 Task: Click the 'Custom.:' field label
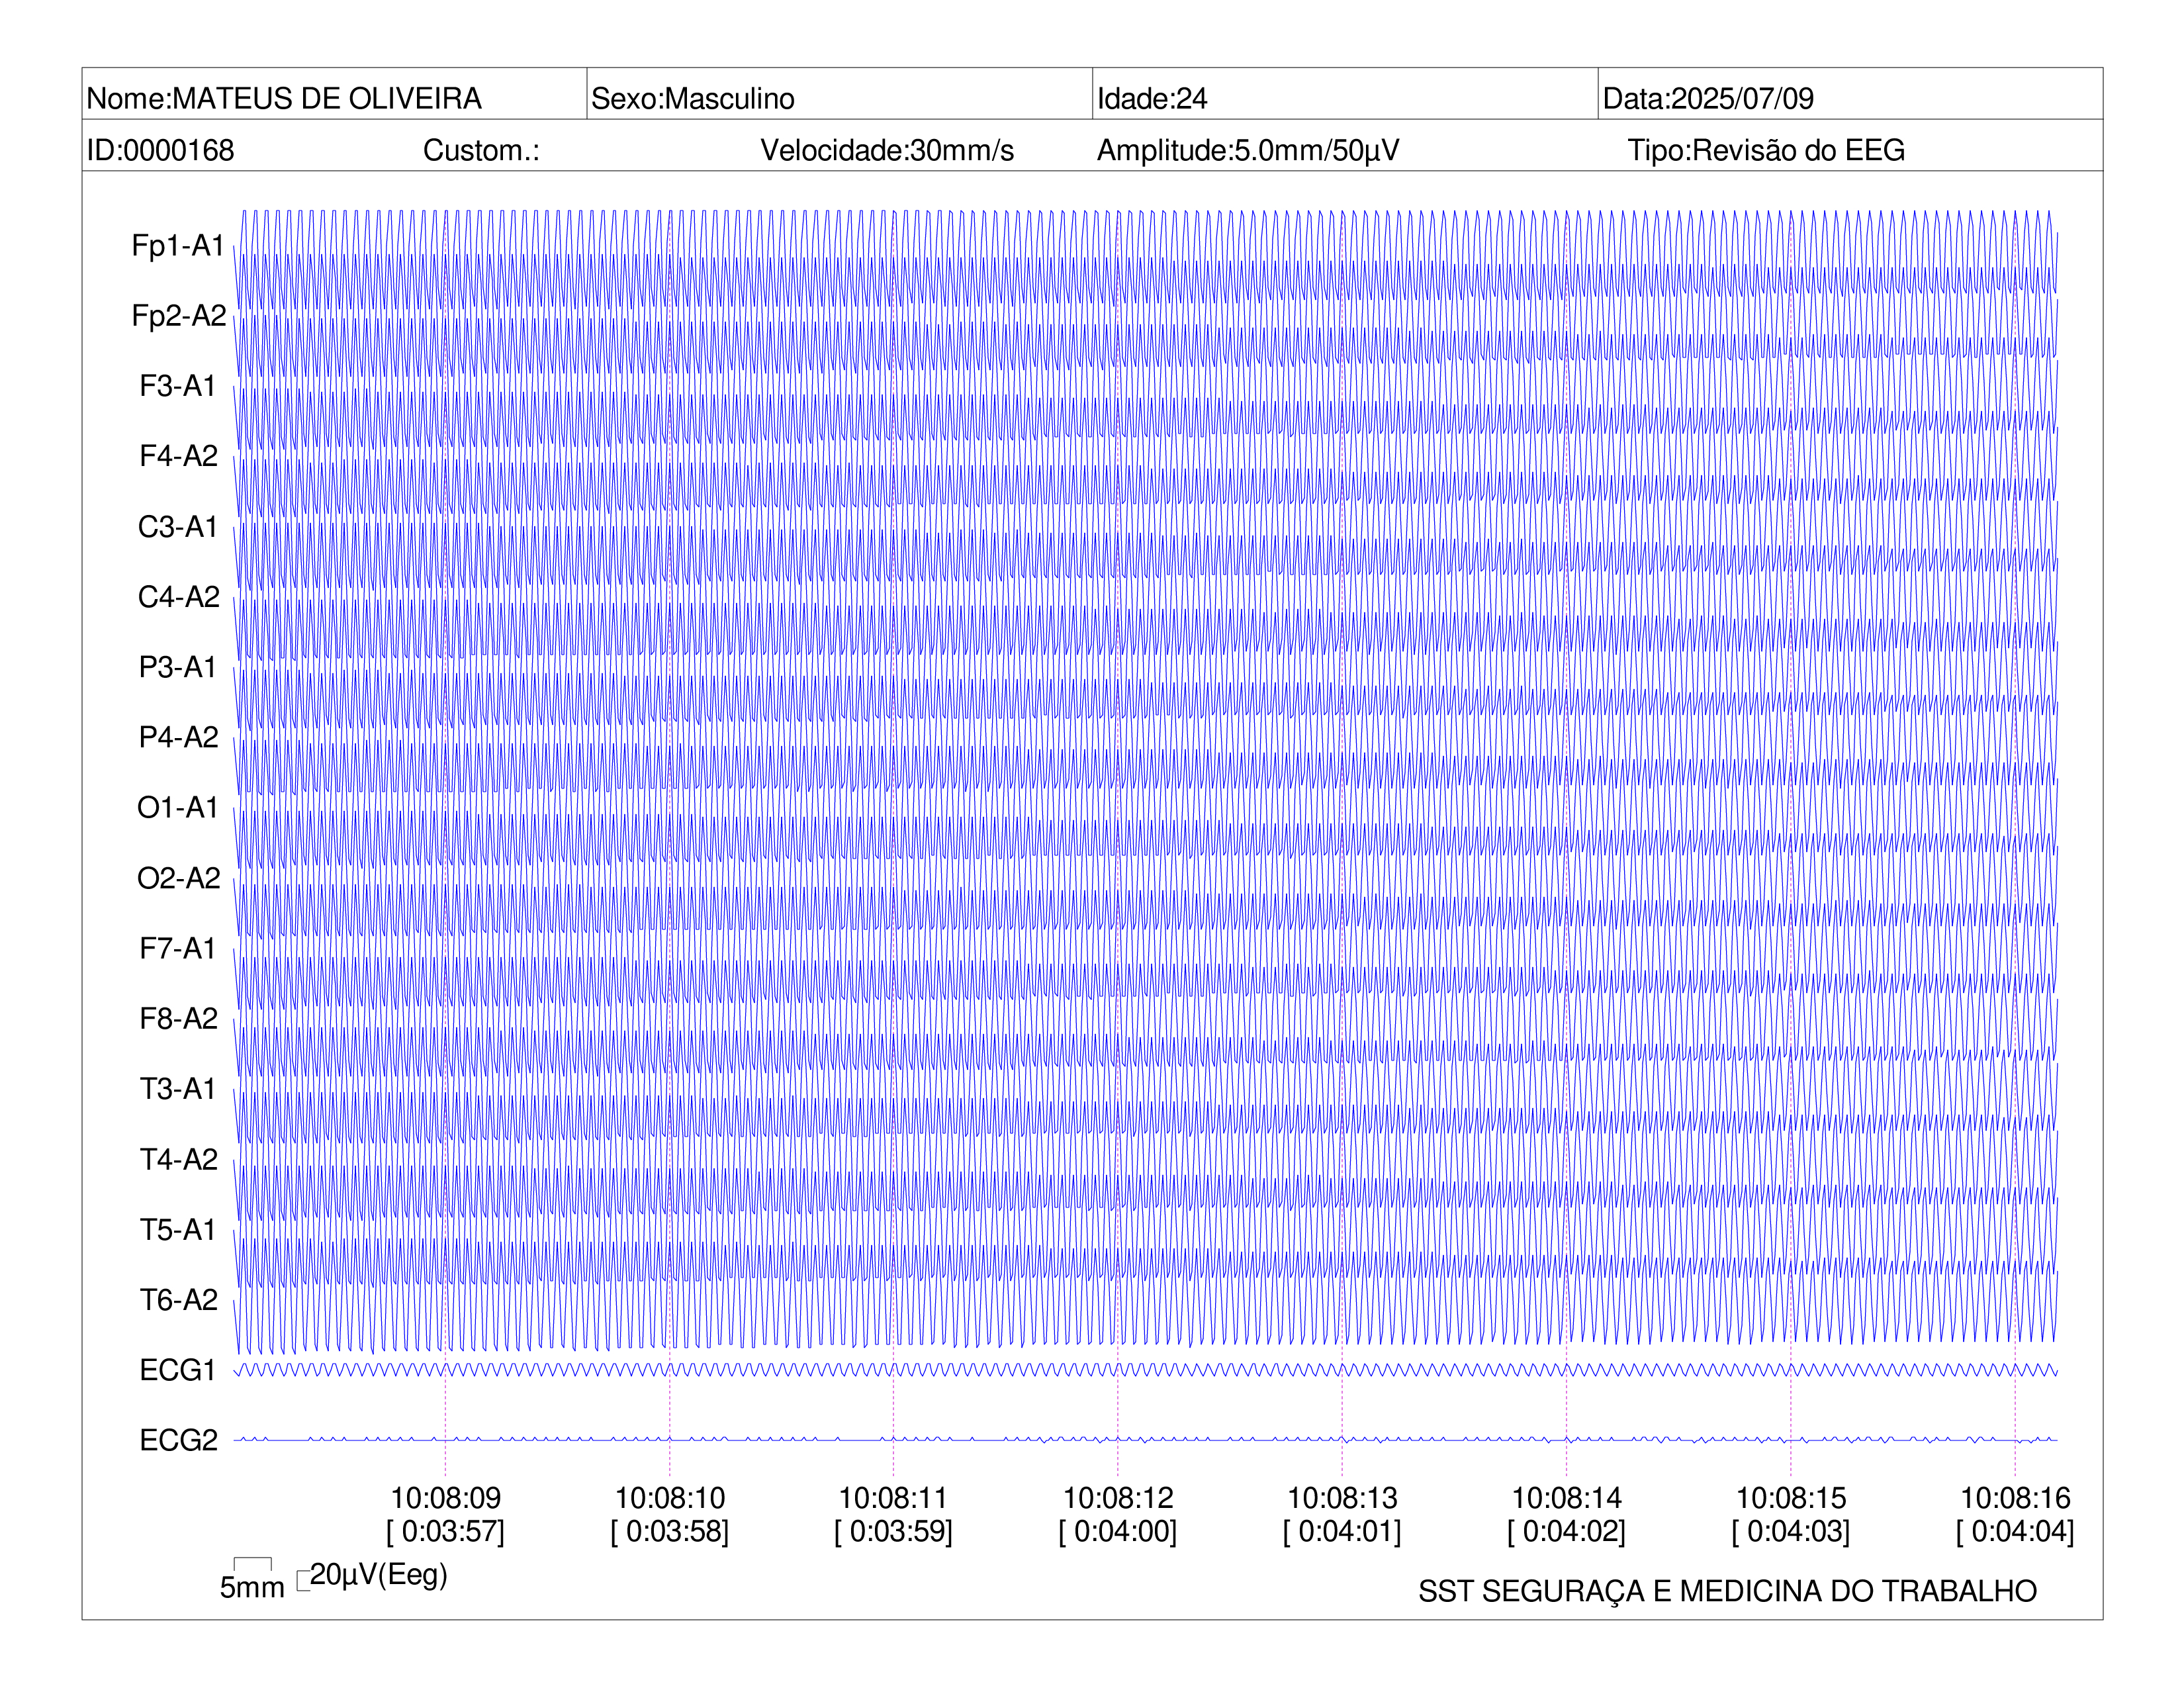(481, 150)
